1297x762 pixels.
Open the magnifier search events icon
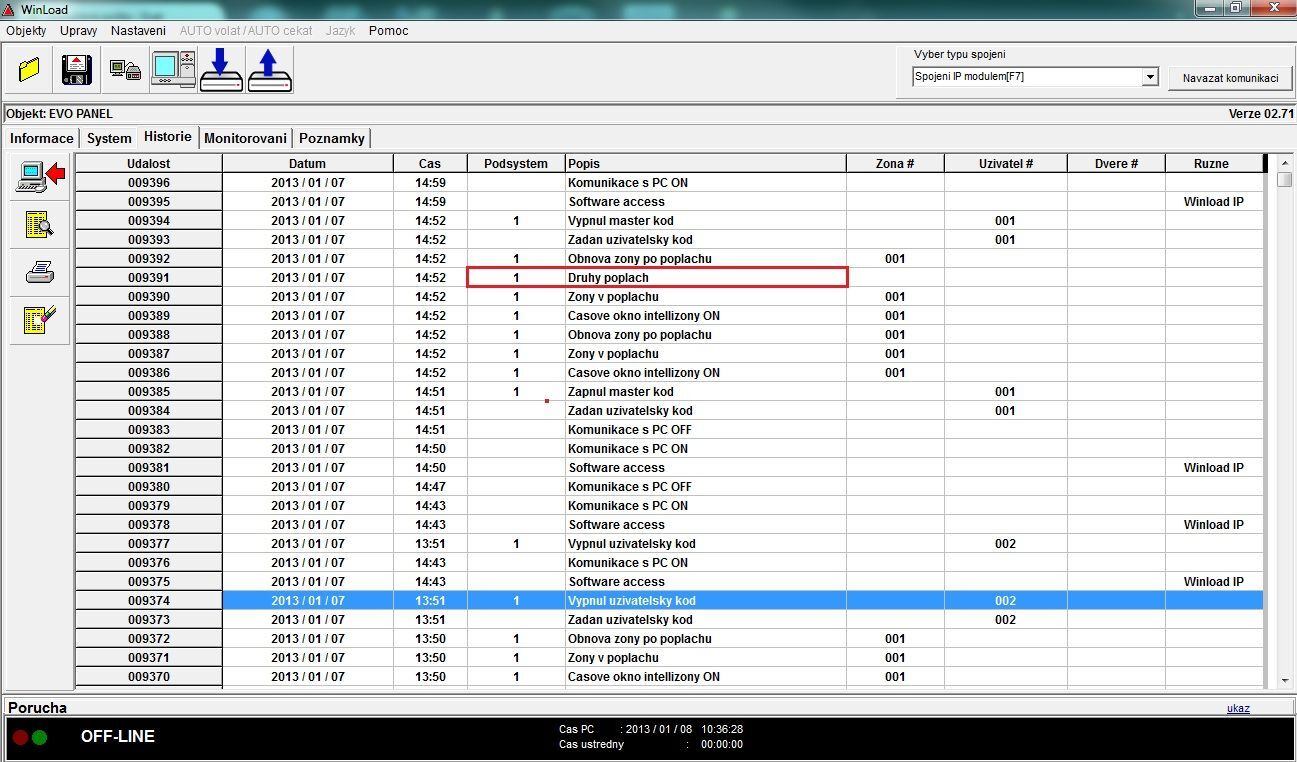pos(40,224)
